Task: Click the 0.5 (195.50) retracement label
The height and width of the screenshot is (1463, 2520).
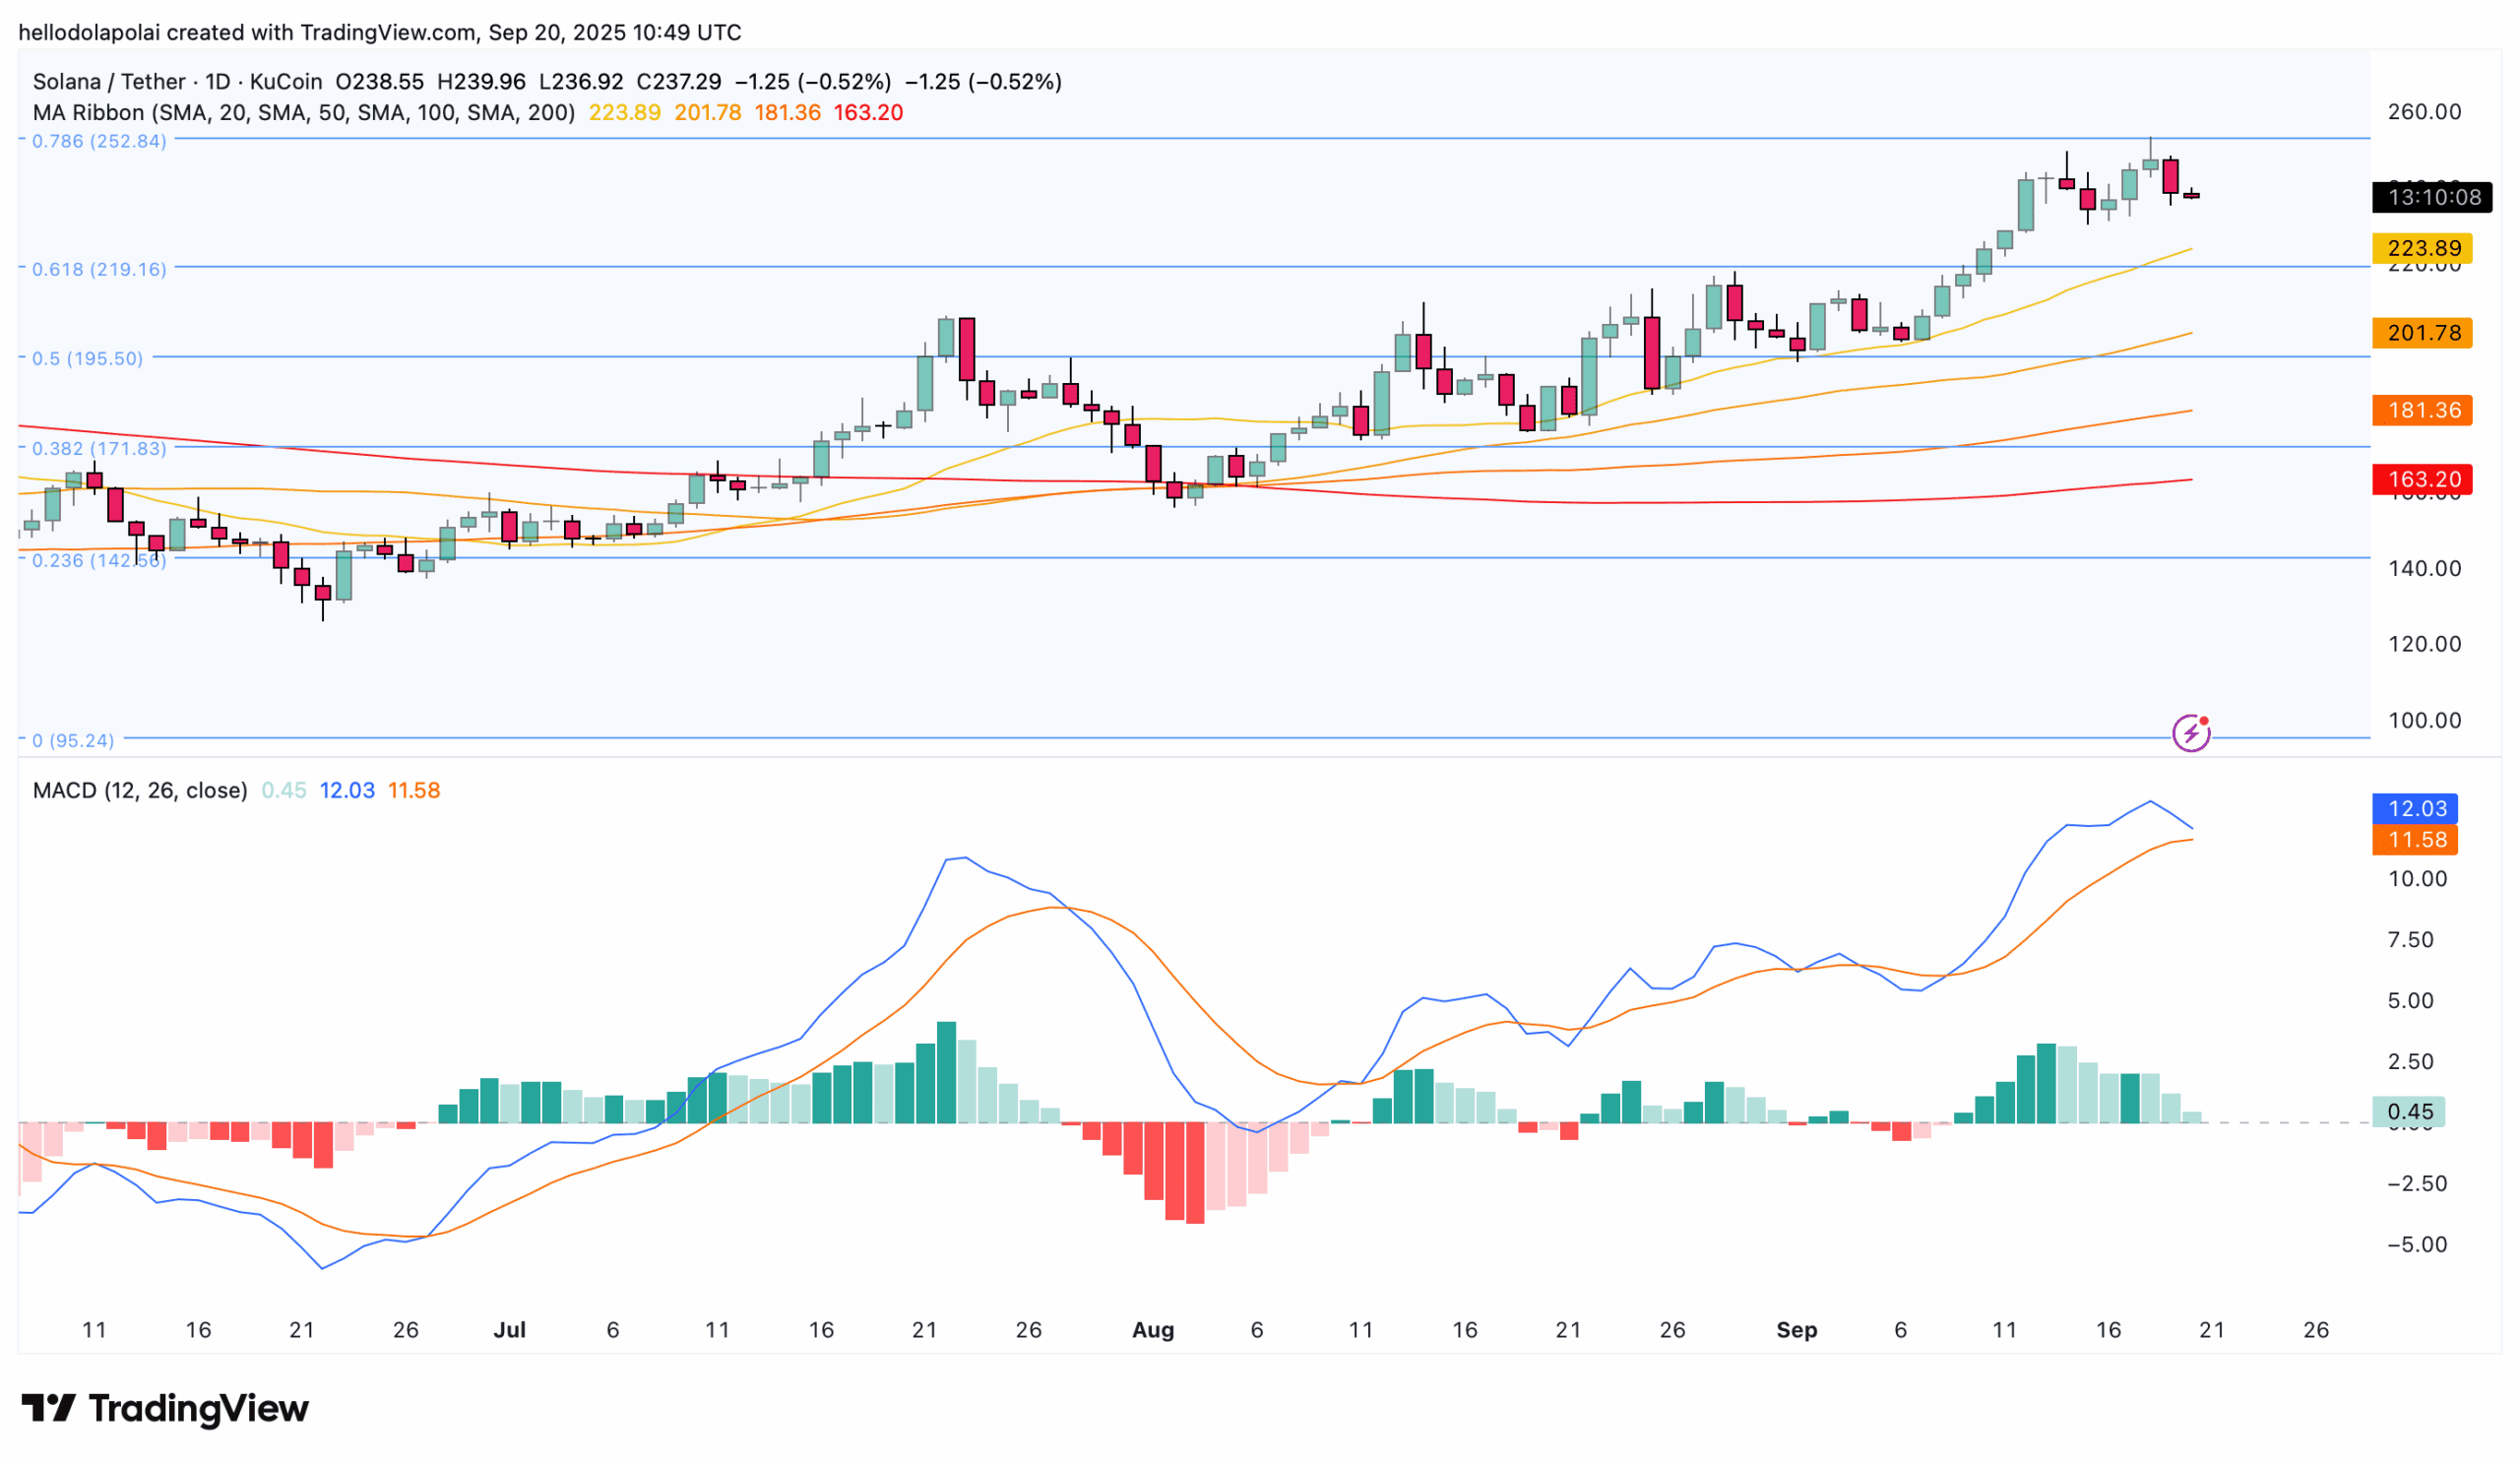Action: coord(87,358)
